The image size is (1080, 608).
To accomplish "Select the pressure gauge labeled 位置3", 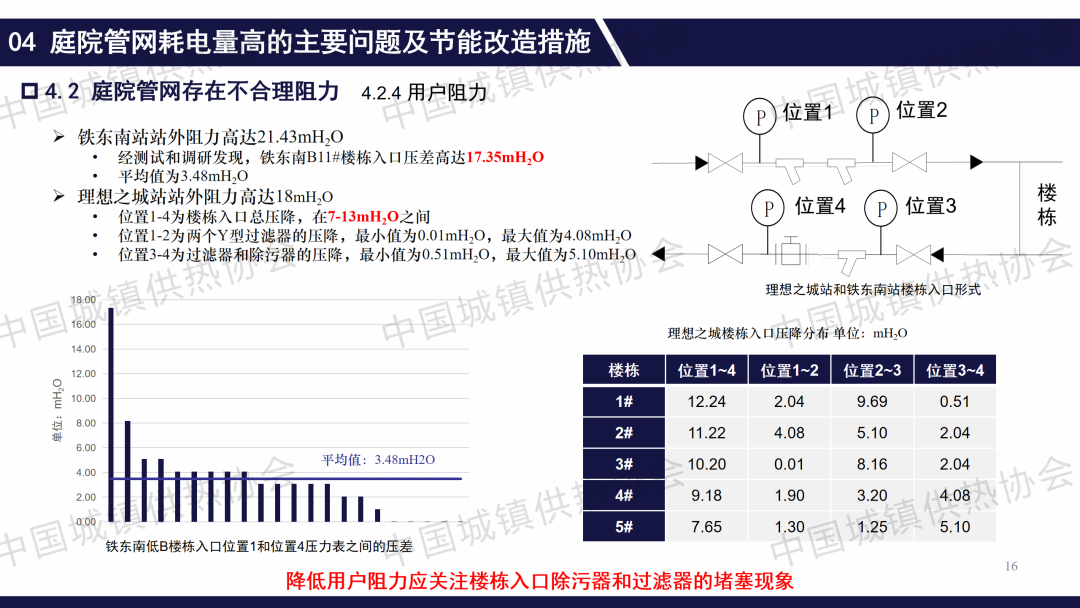I will click(x=882, y=209).
